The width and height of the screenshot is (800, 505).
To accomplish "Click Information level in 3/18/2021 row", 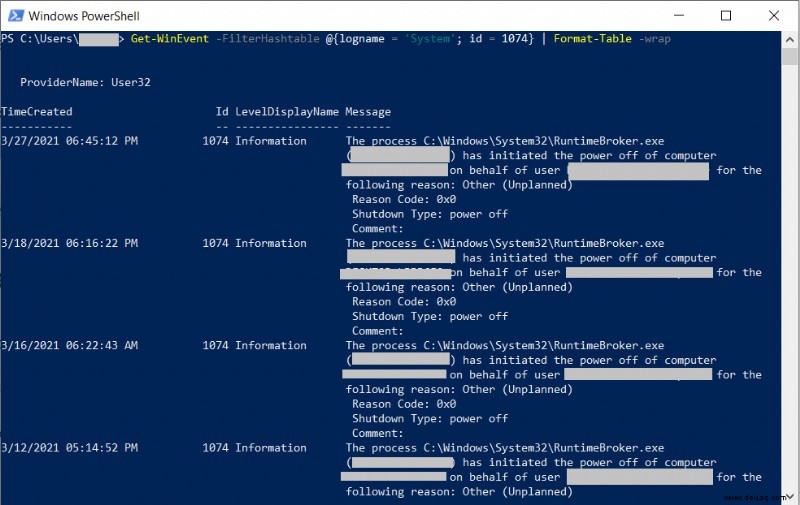I will (271, 243).
